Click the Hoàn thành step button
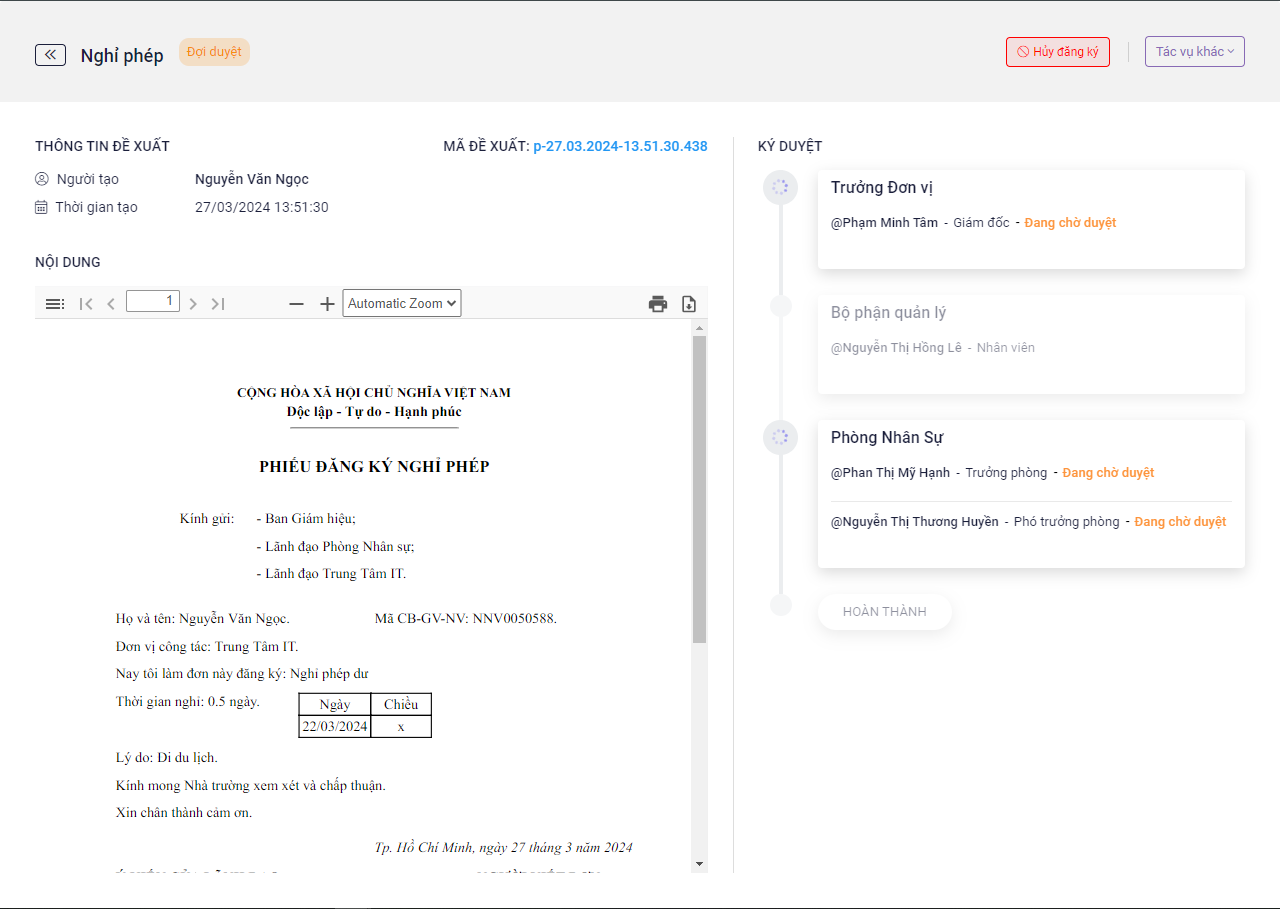1280x909 pixels. [x=884, y=612]
